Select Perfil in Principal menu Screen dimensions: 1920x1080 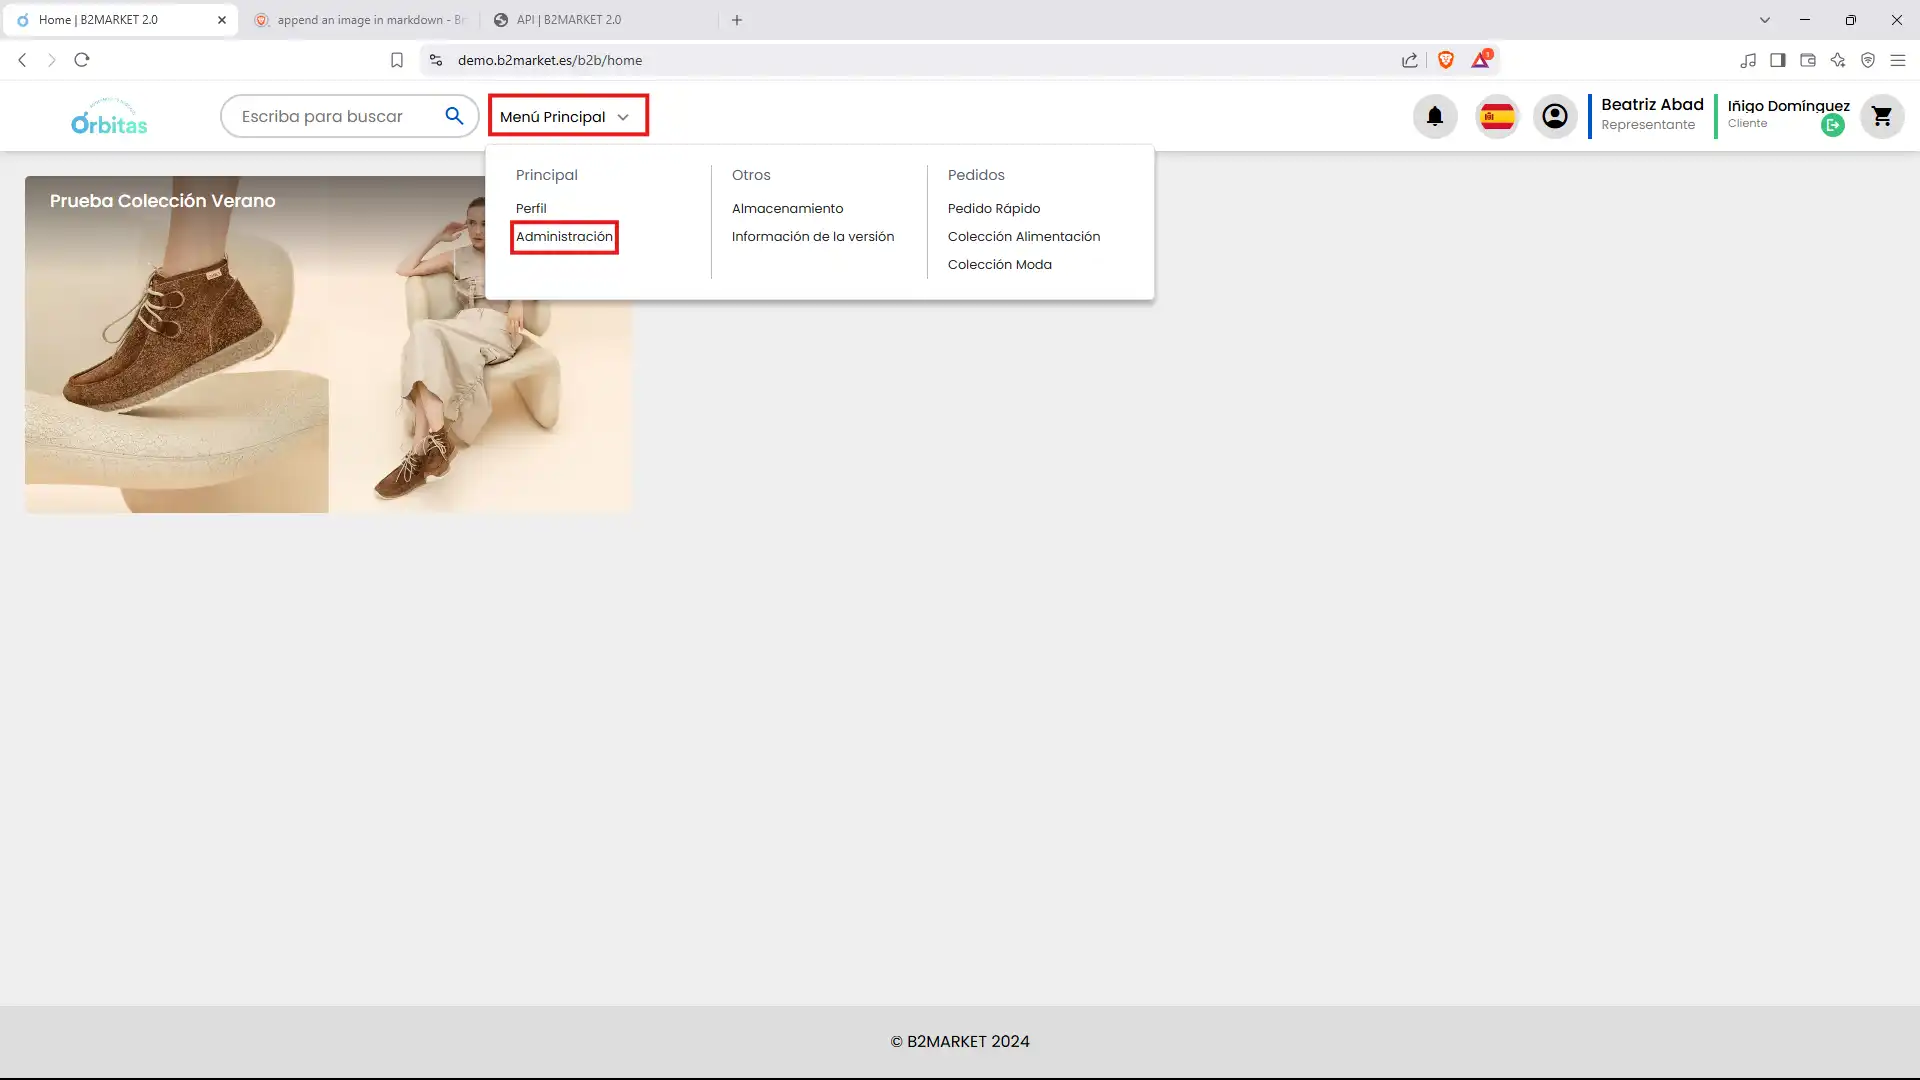[531, 209]
